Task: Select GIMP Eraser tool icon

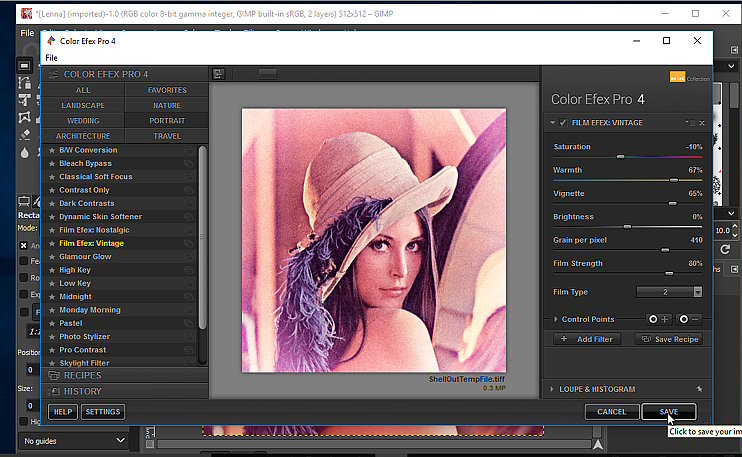Action: 25,134
